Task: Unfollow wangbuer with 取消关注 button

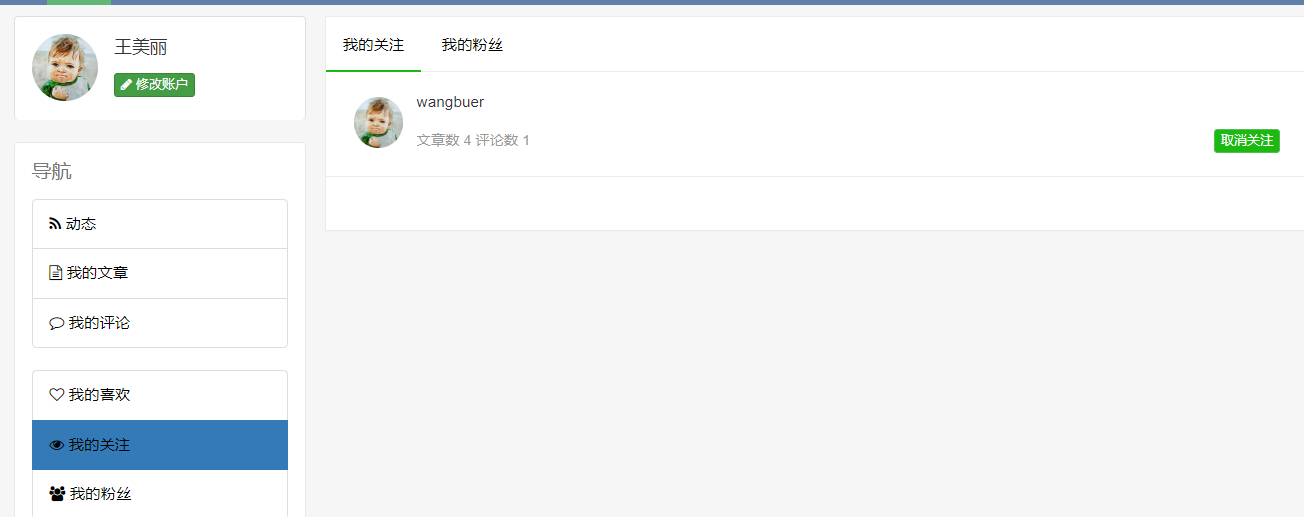Action: click(1247, 141)
